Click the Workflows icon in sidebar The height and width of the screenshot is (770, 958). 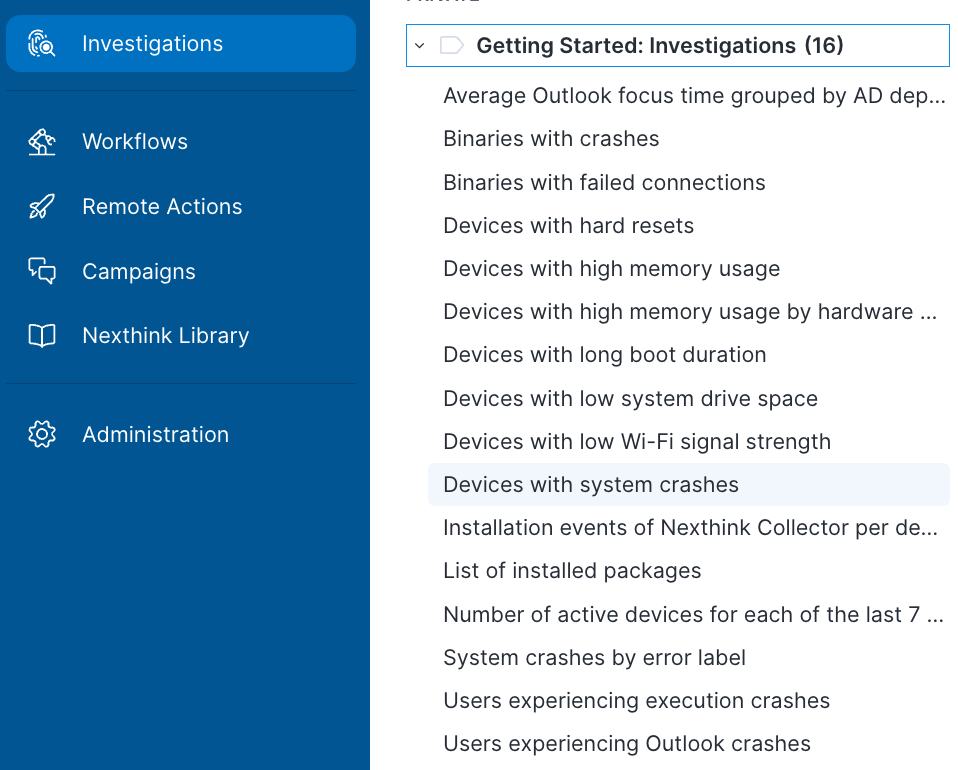pos(42,142)
